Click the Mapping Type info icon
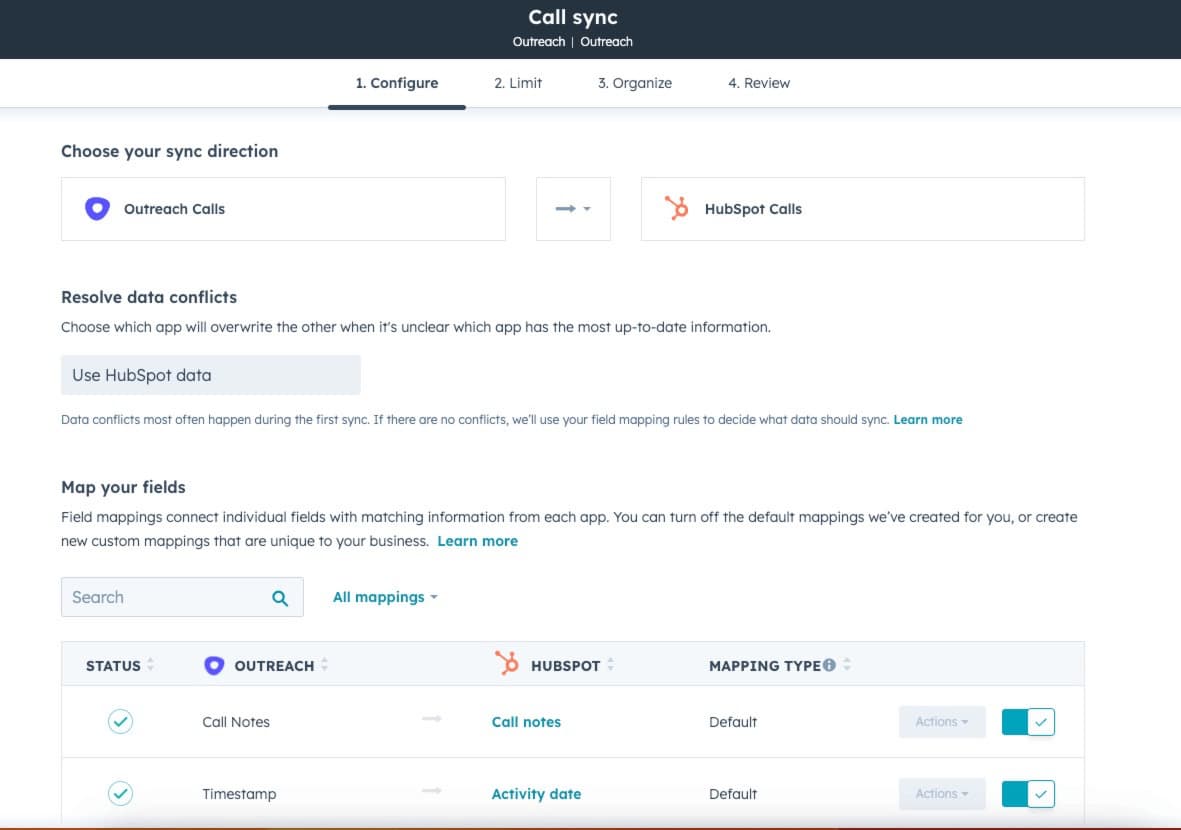 coord(829,666)
